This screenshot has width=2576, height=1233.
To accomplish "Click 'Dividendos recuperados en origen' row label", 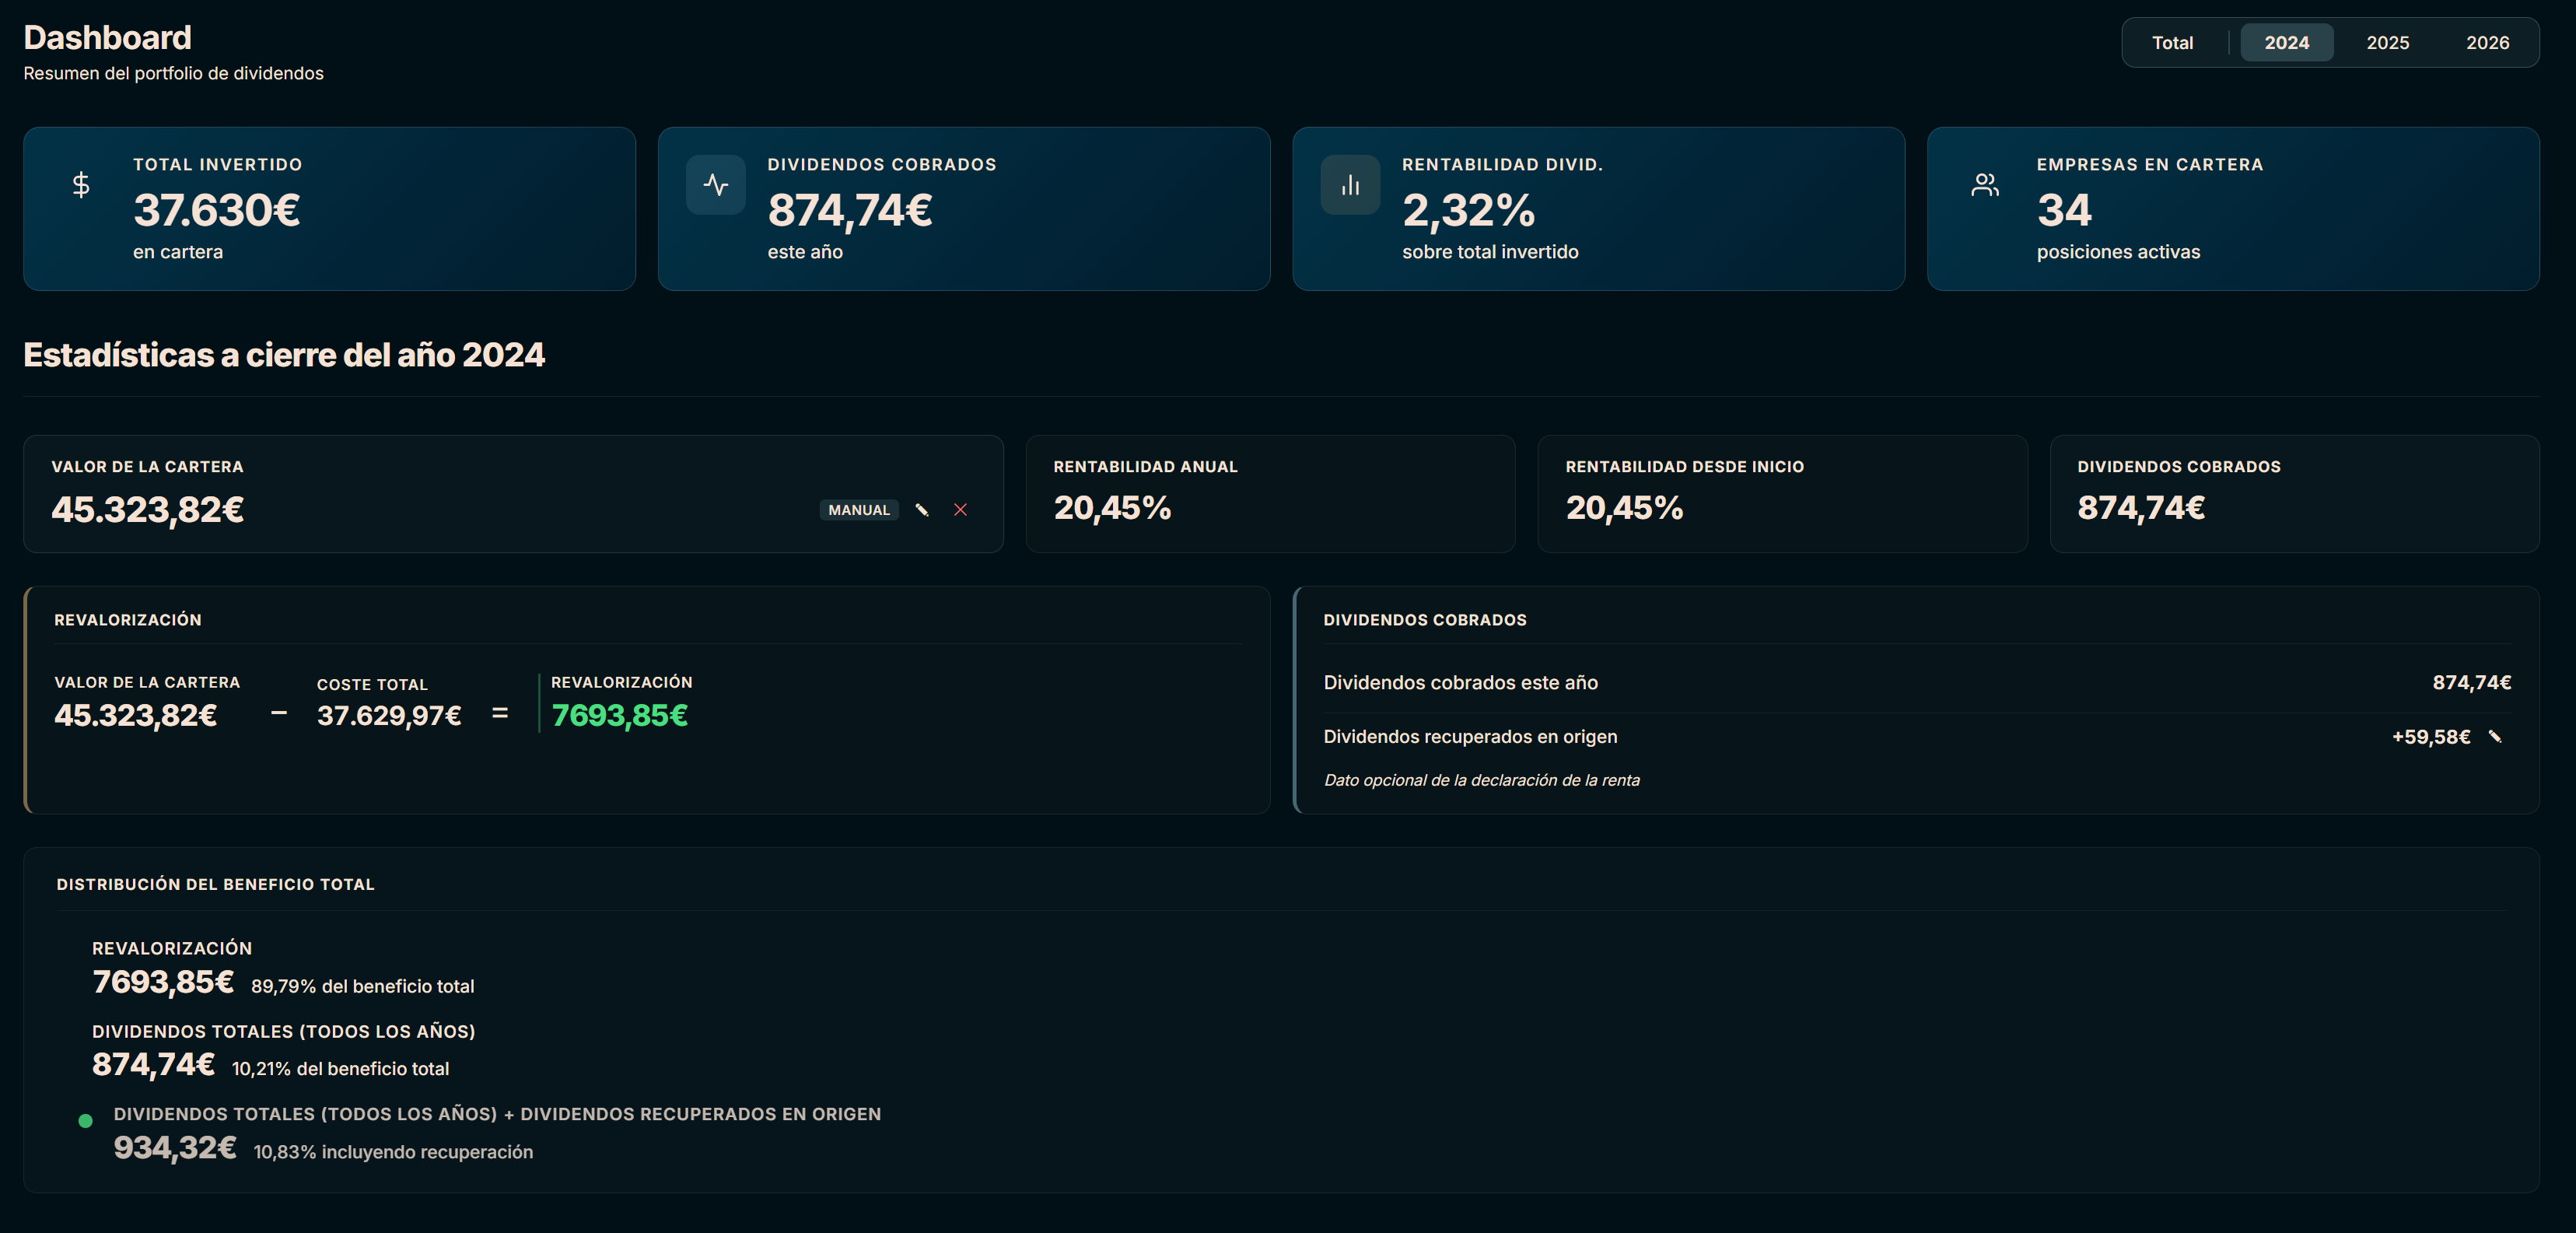I will 1470,737.
